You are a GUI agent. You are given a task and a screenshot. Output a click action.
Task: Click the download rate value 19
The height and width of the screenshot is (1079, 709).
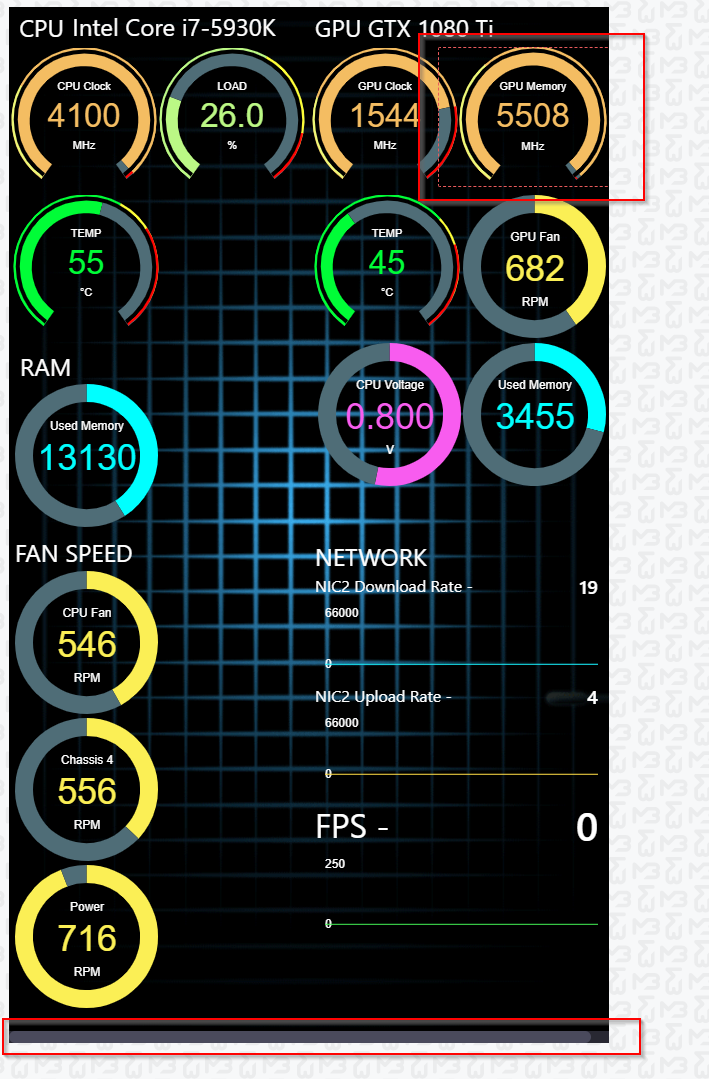click(589, 588)
